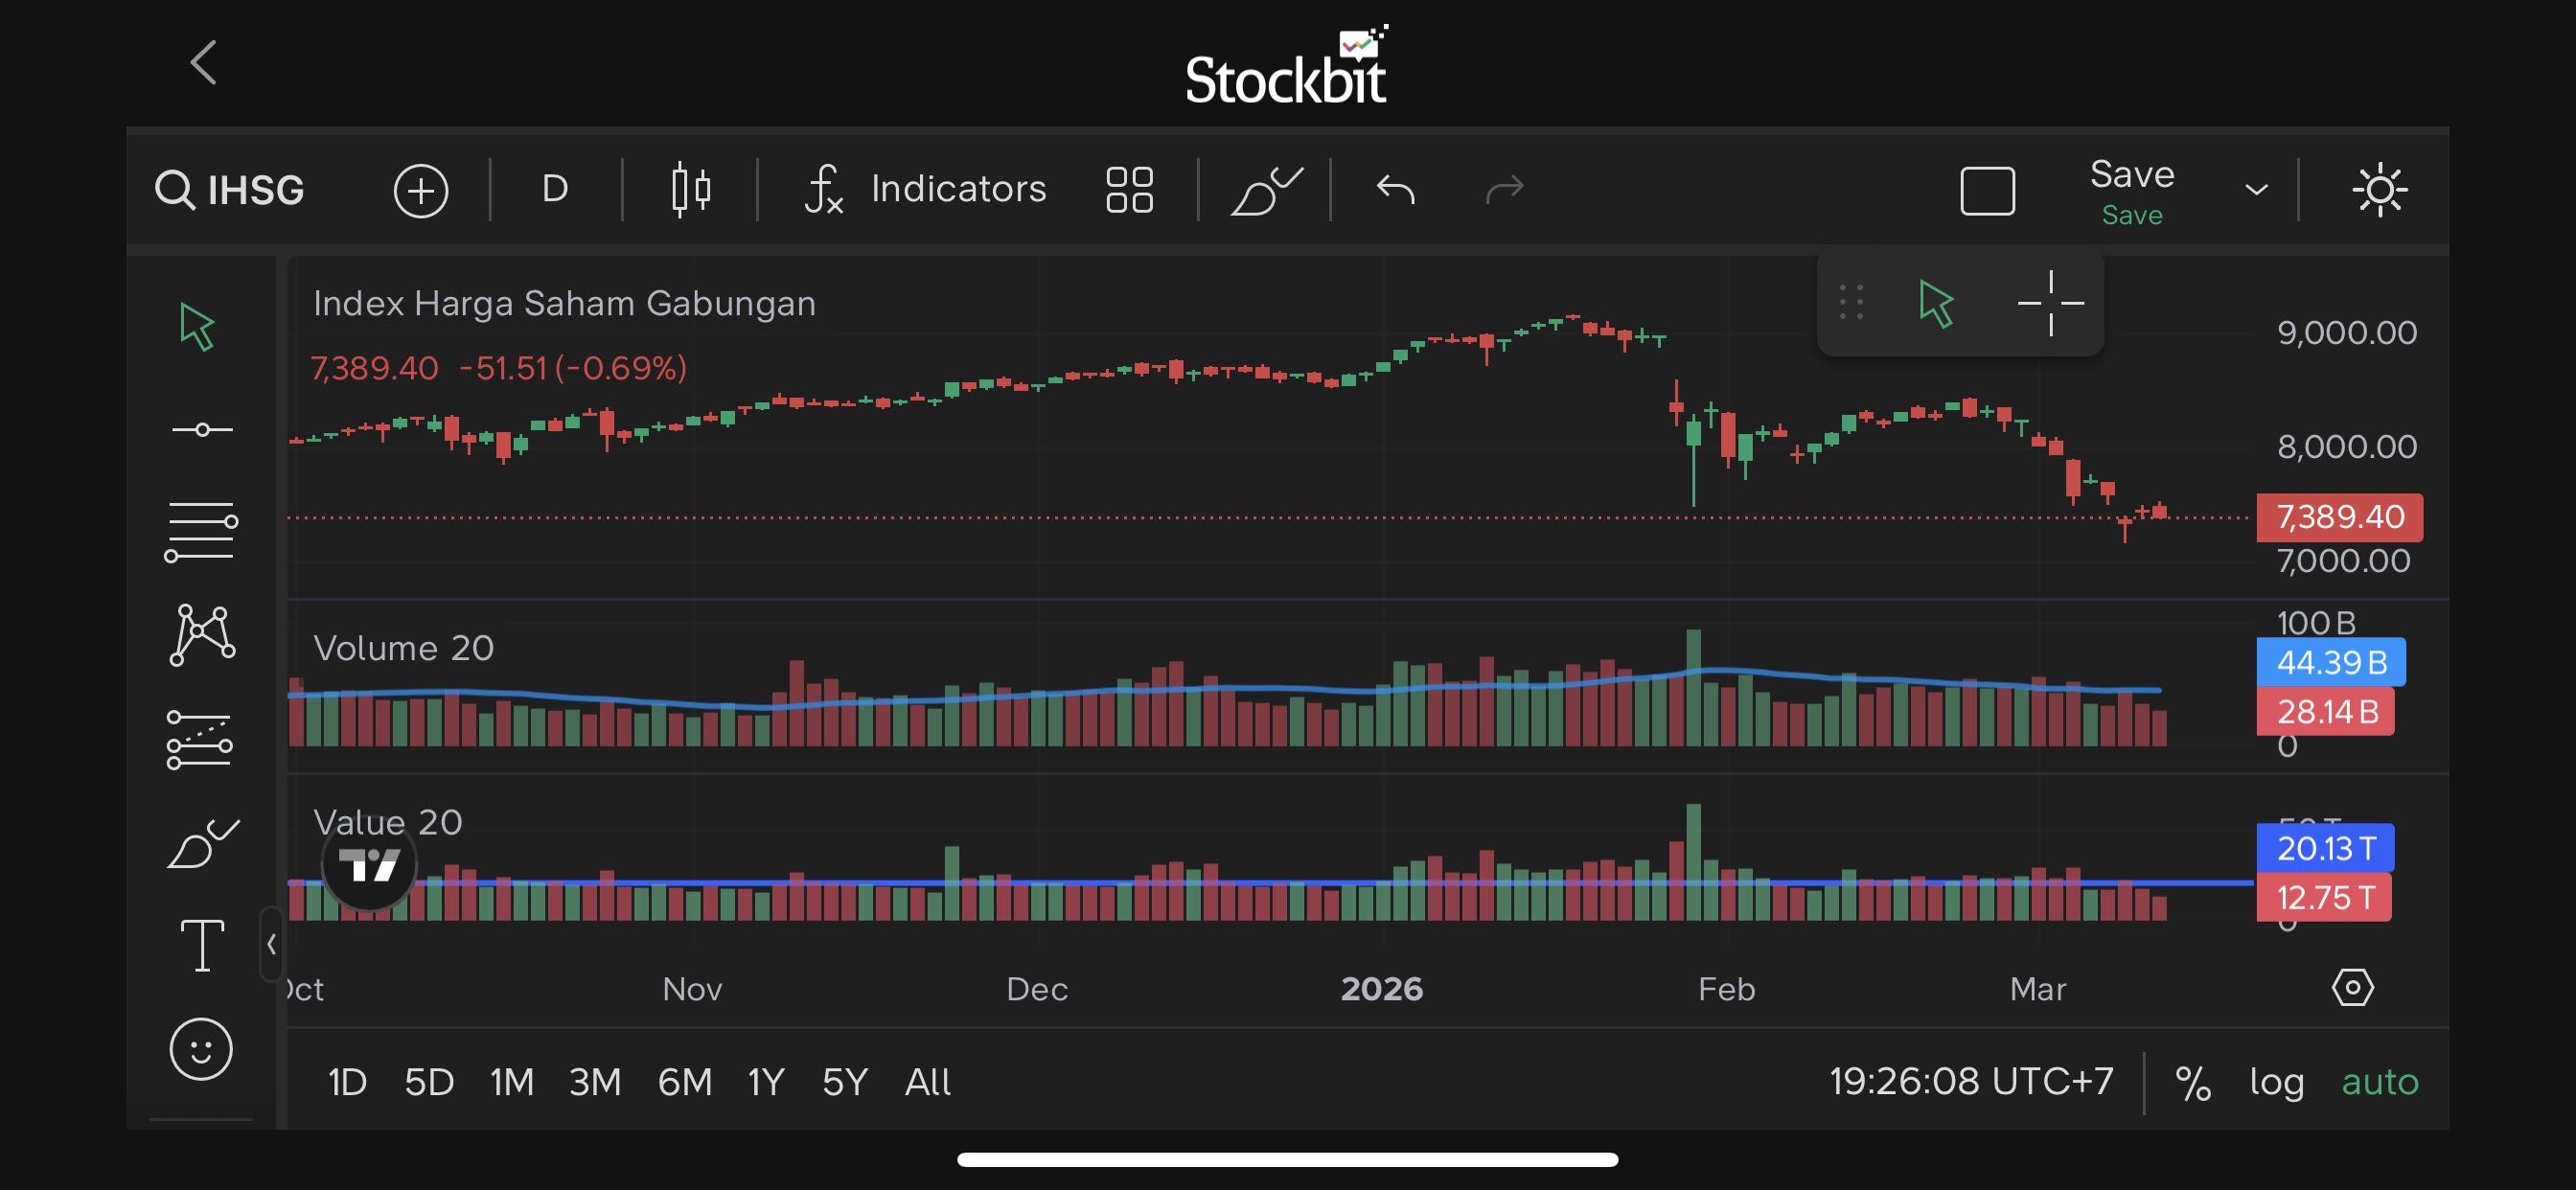Tap the back arrow at top left
The width and height of the screenshot is (2576, 1190).
click(204, 63)
